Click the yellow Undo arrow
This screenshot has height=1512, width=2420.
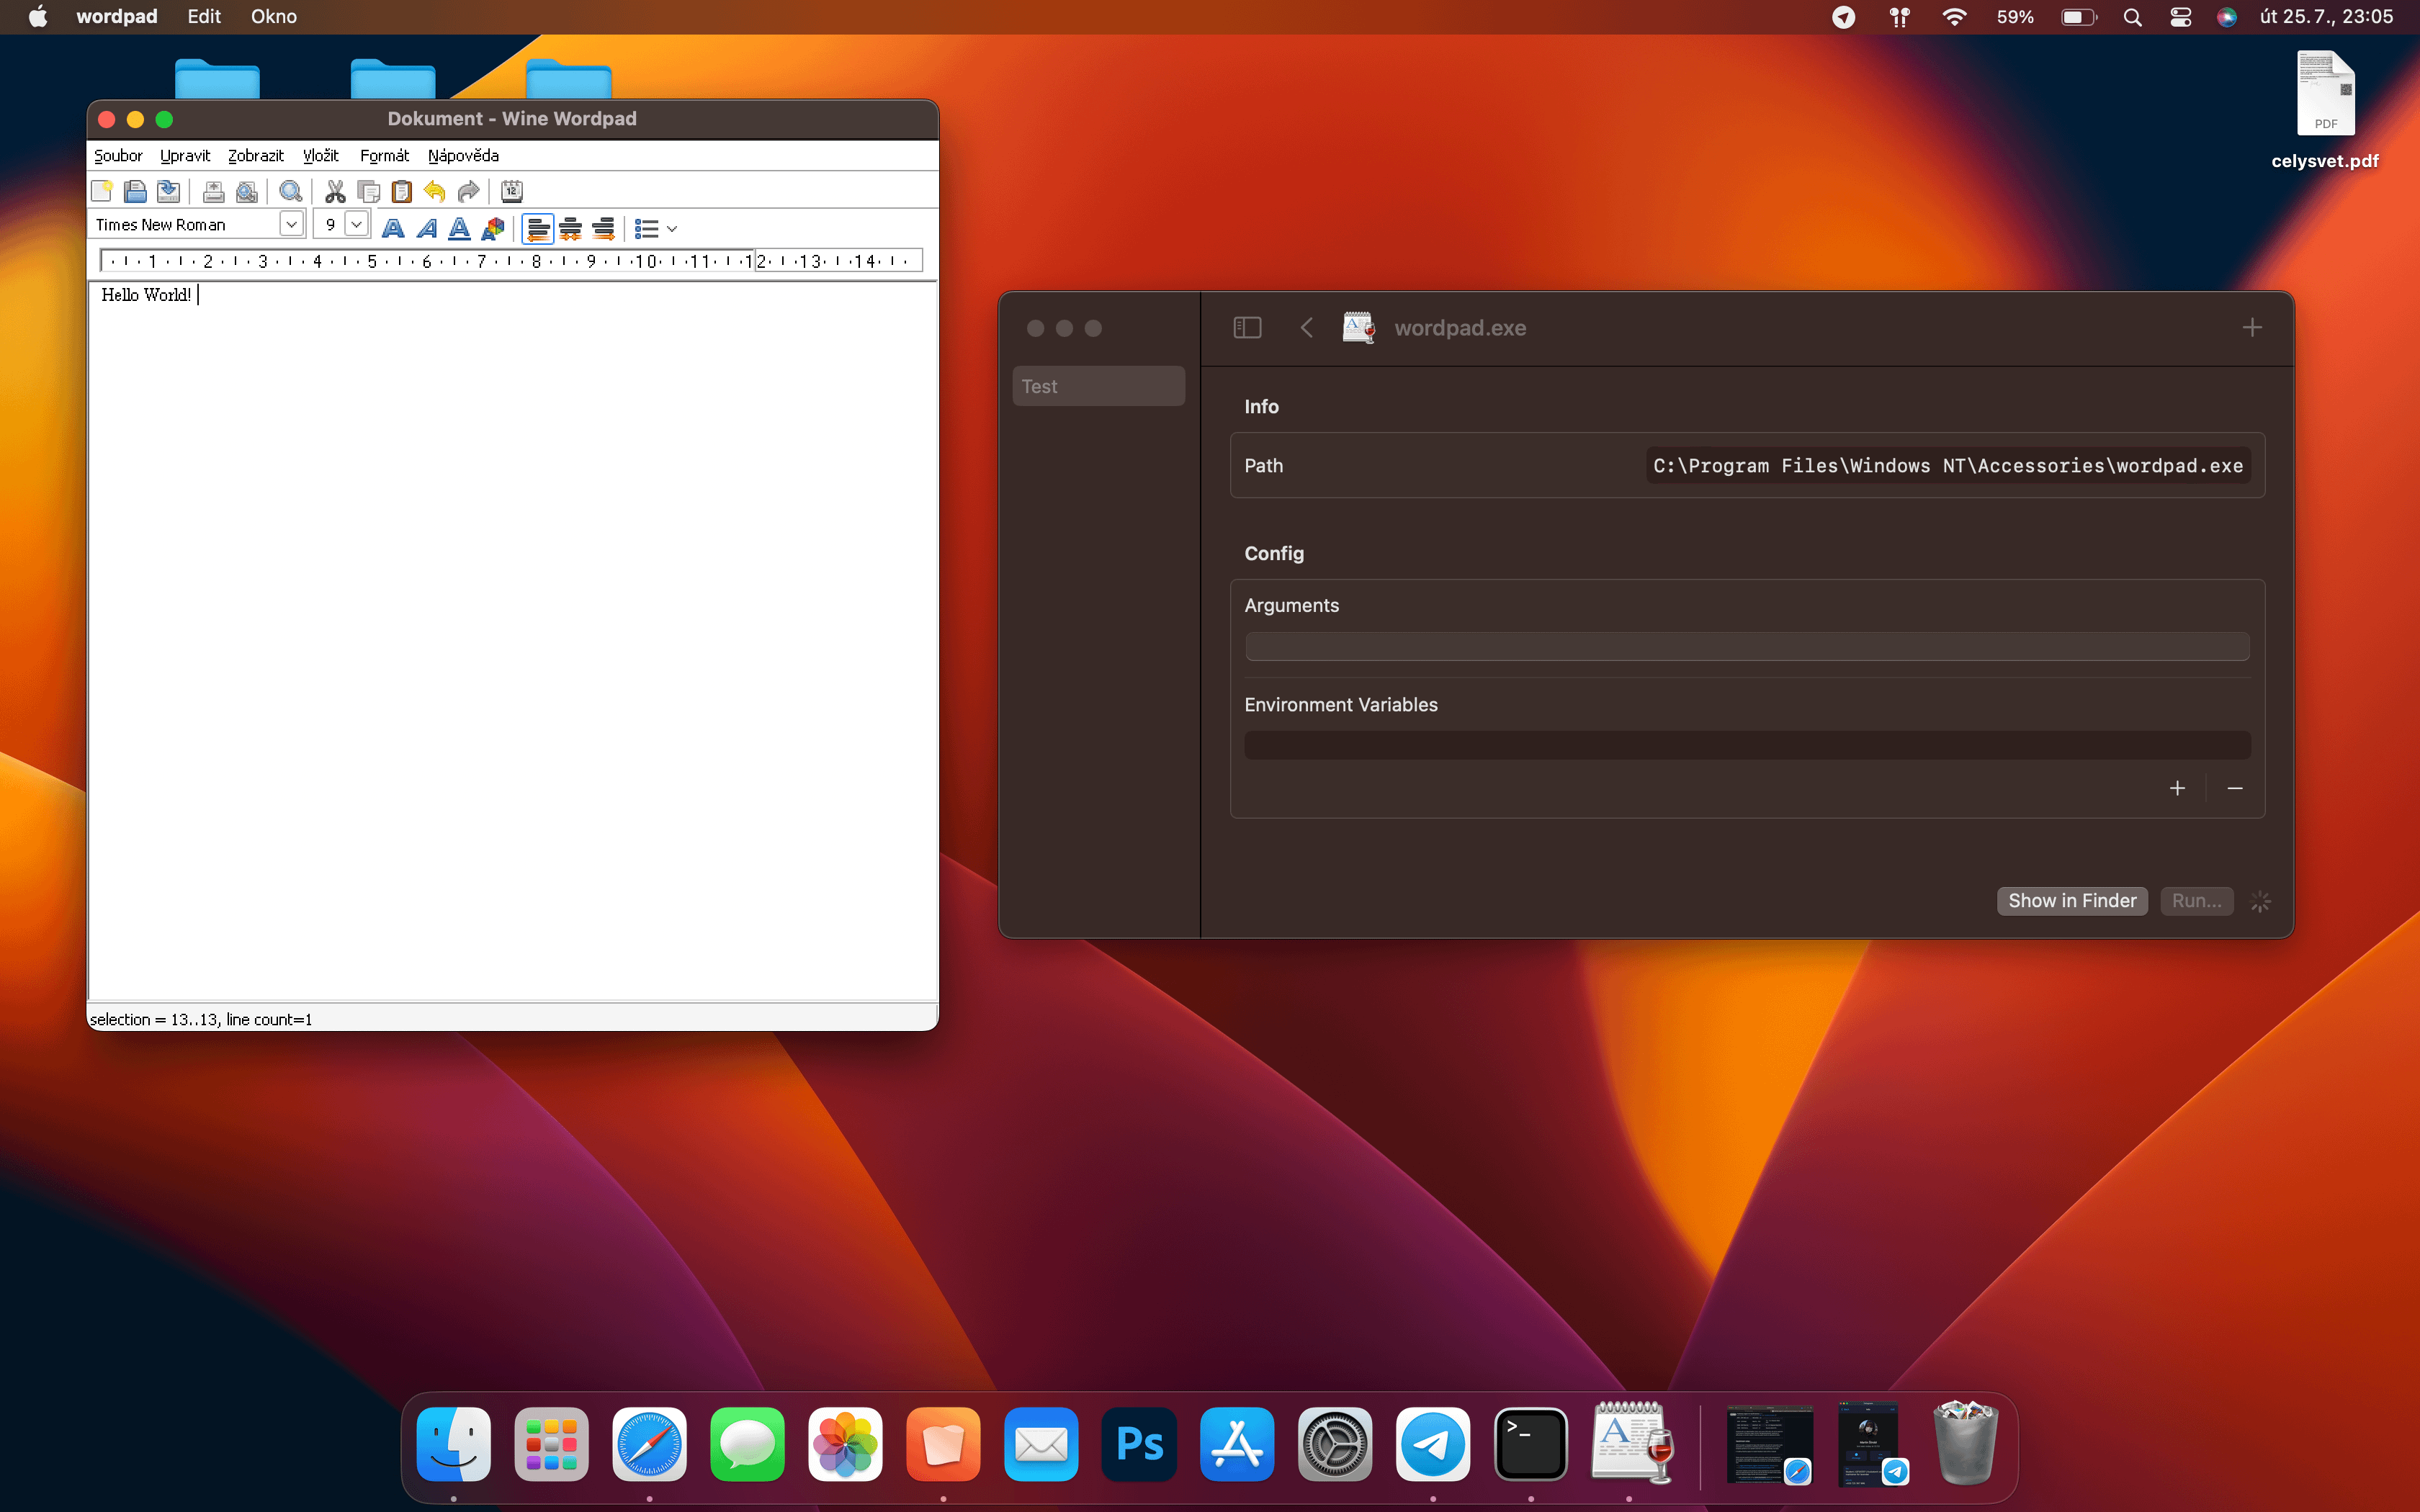[x=434, y=191]
